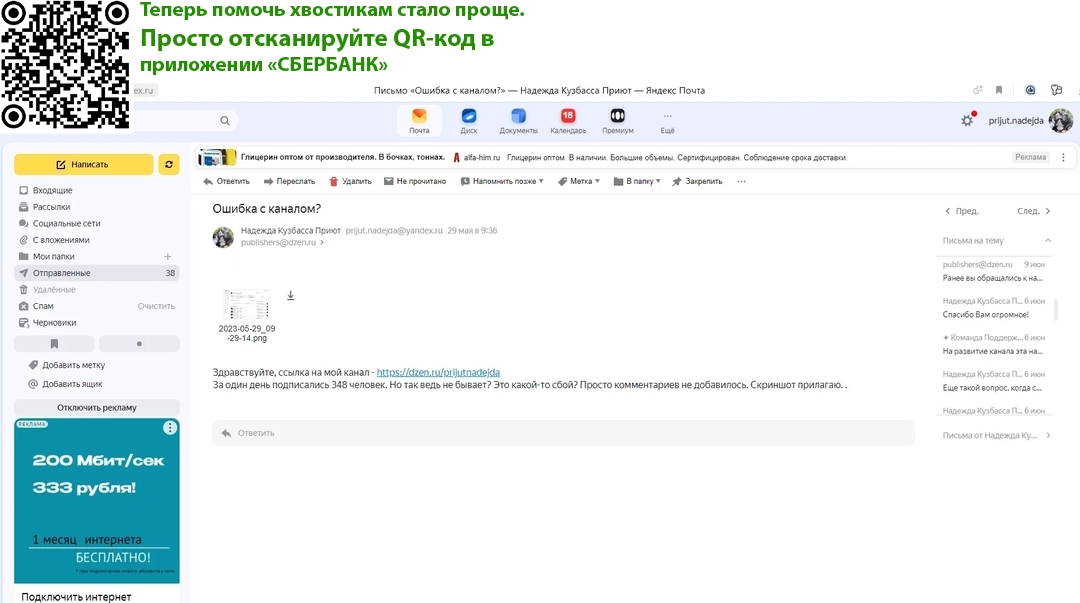Viewport: 1080px width, 603px height.
Task: Filter by flagged bookmark button
Action: pos(54,343)
